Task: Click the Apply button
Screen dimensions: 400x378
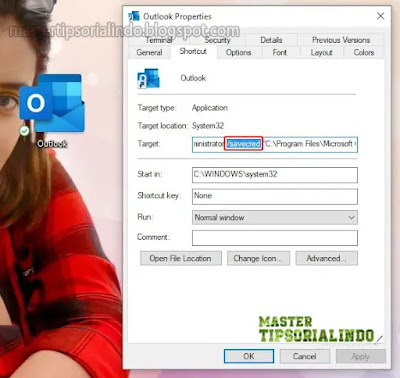Action: click(361, 356)
